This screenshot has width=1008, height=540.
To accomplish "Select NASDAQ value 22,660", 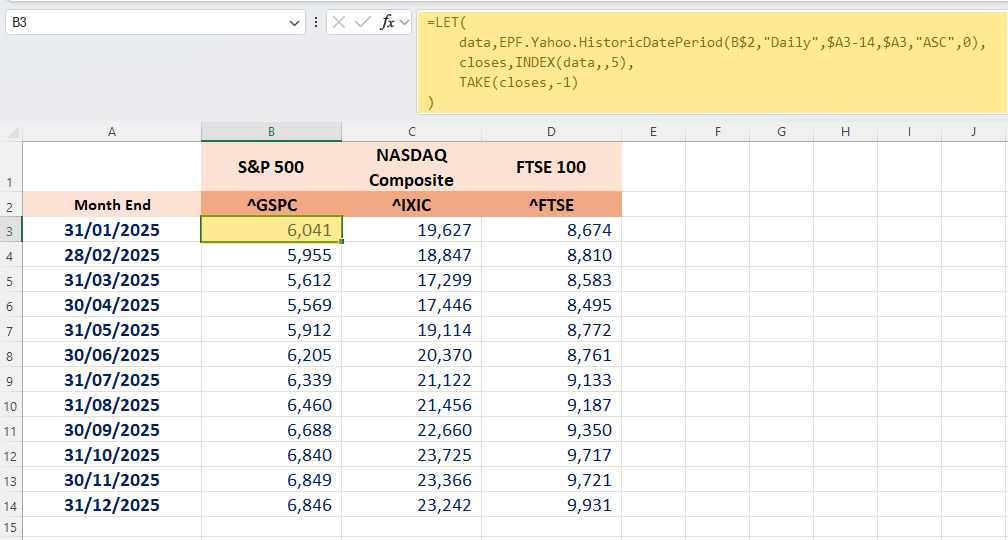I will [411, 430].
